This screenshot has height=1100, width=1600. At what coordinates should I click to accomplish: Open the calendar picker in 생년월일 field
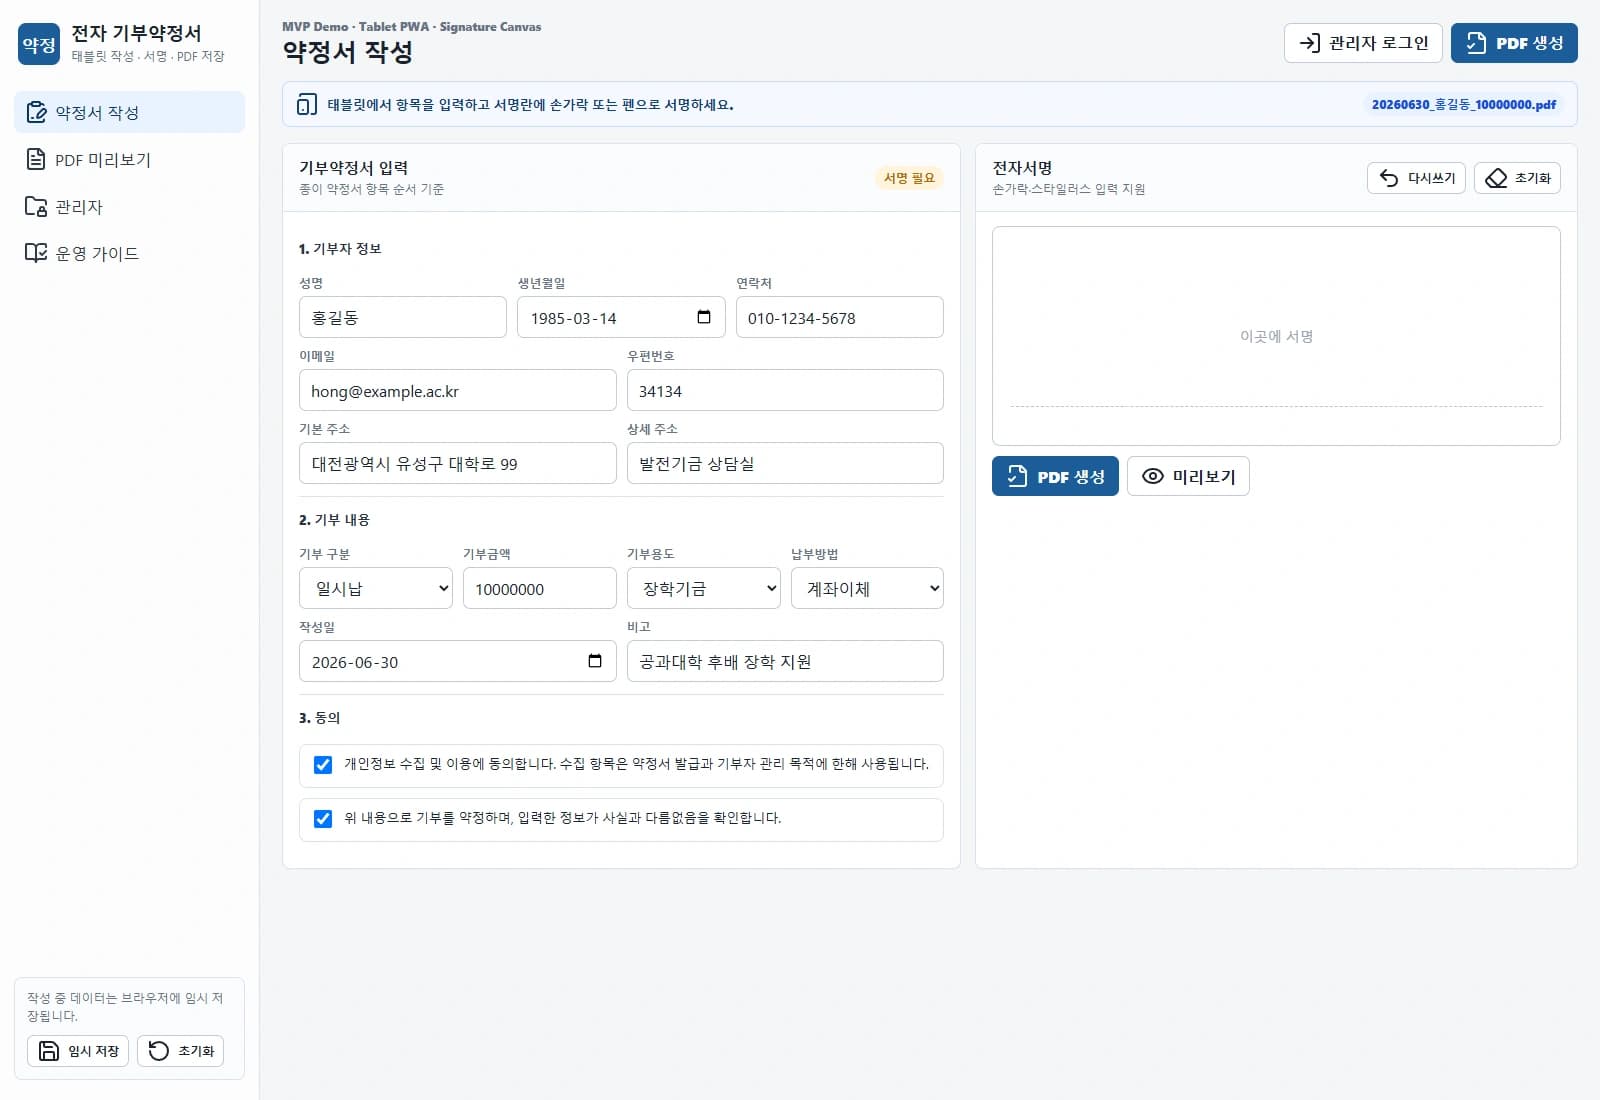[x=704, y=317]
